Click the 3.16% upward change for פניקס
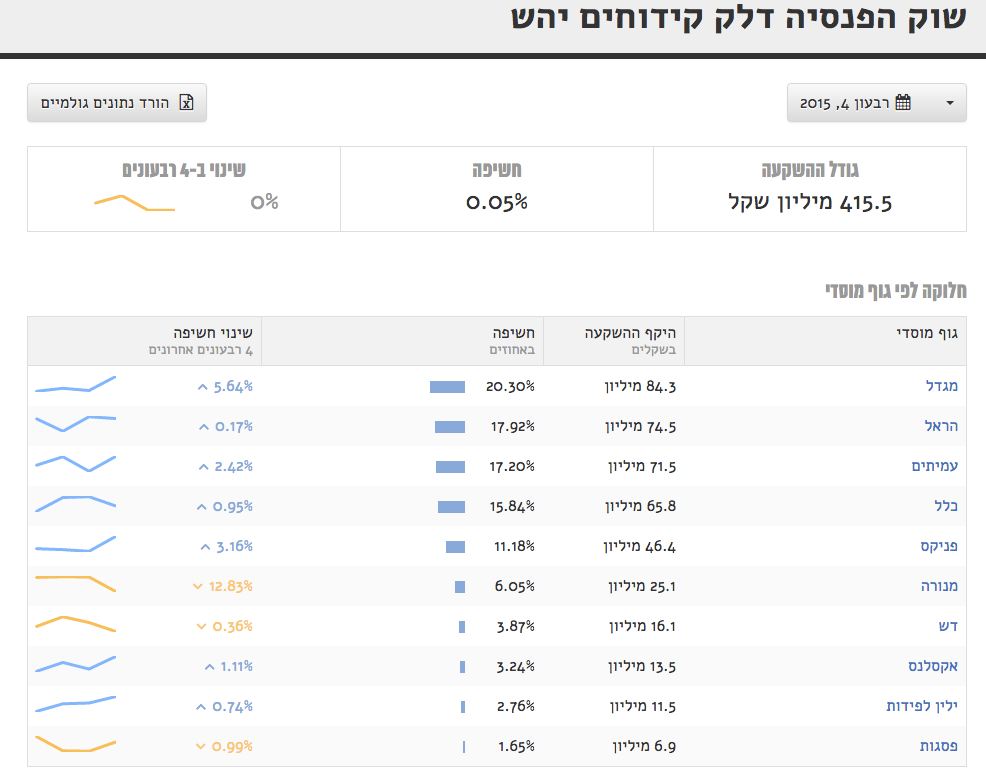Screen dimensions: 986x776 pyautogui.click(x=226, y=546)
